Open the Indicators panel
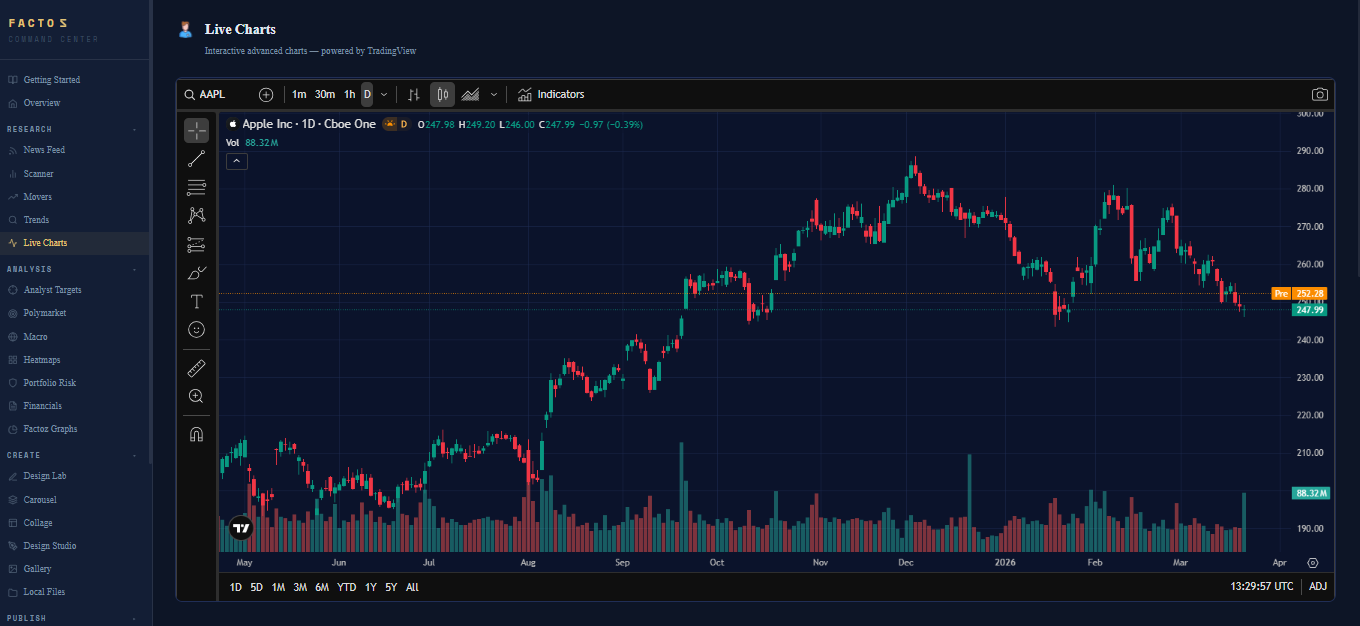 [x=551, y=94]
